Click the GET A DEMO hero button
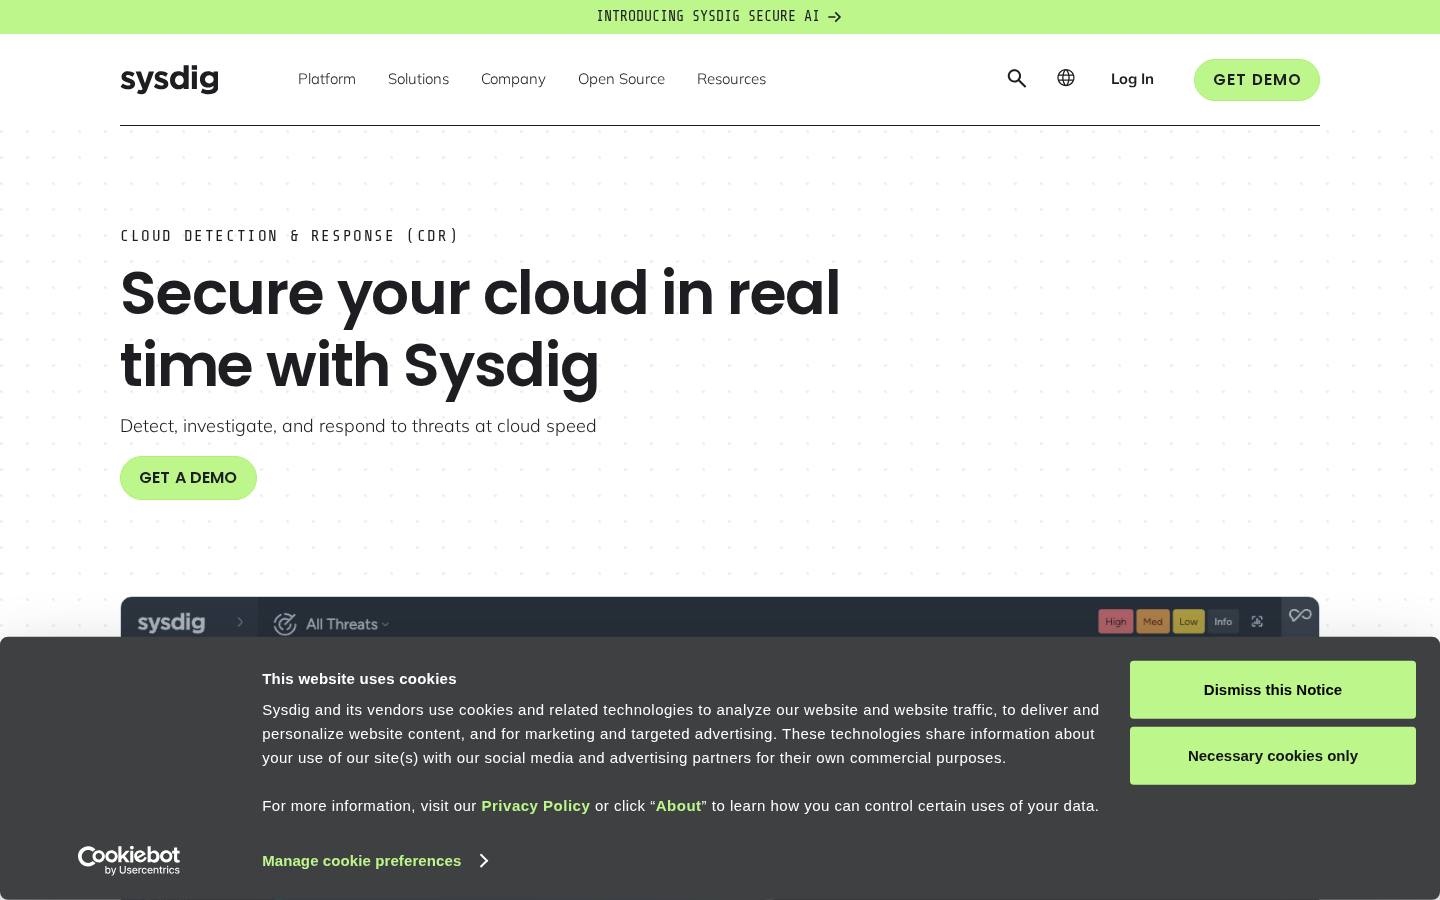Screen dimensions: 1440x900 pos(188,478)
